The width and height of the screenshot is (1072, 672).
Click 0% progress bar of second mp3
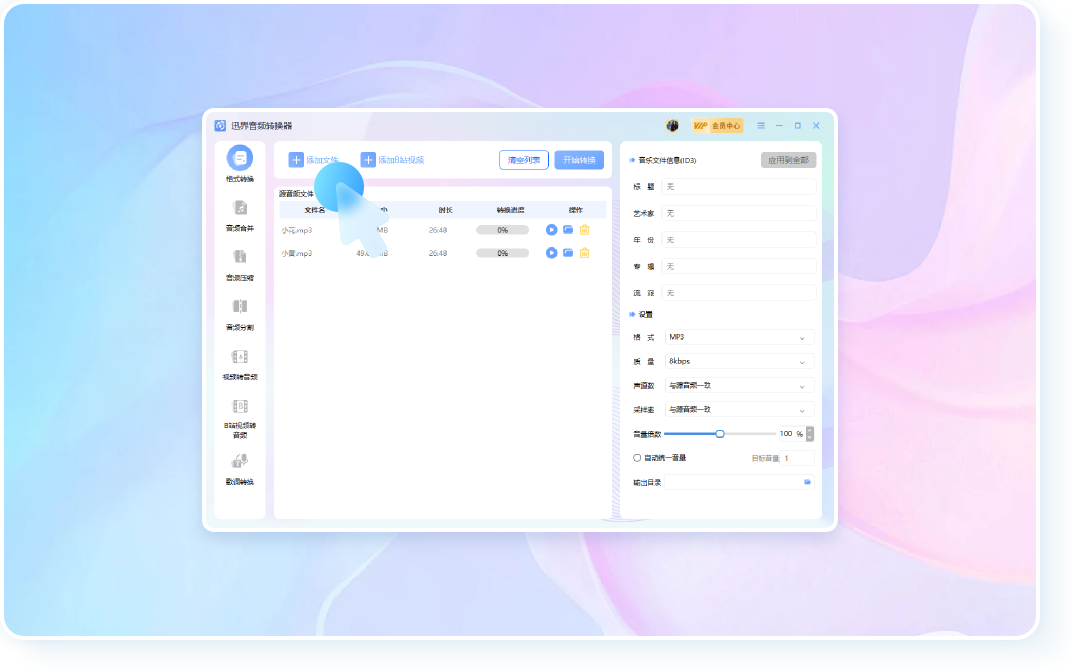(x=502, y=254)
